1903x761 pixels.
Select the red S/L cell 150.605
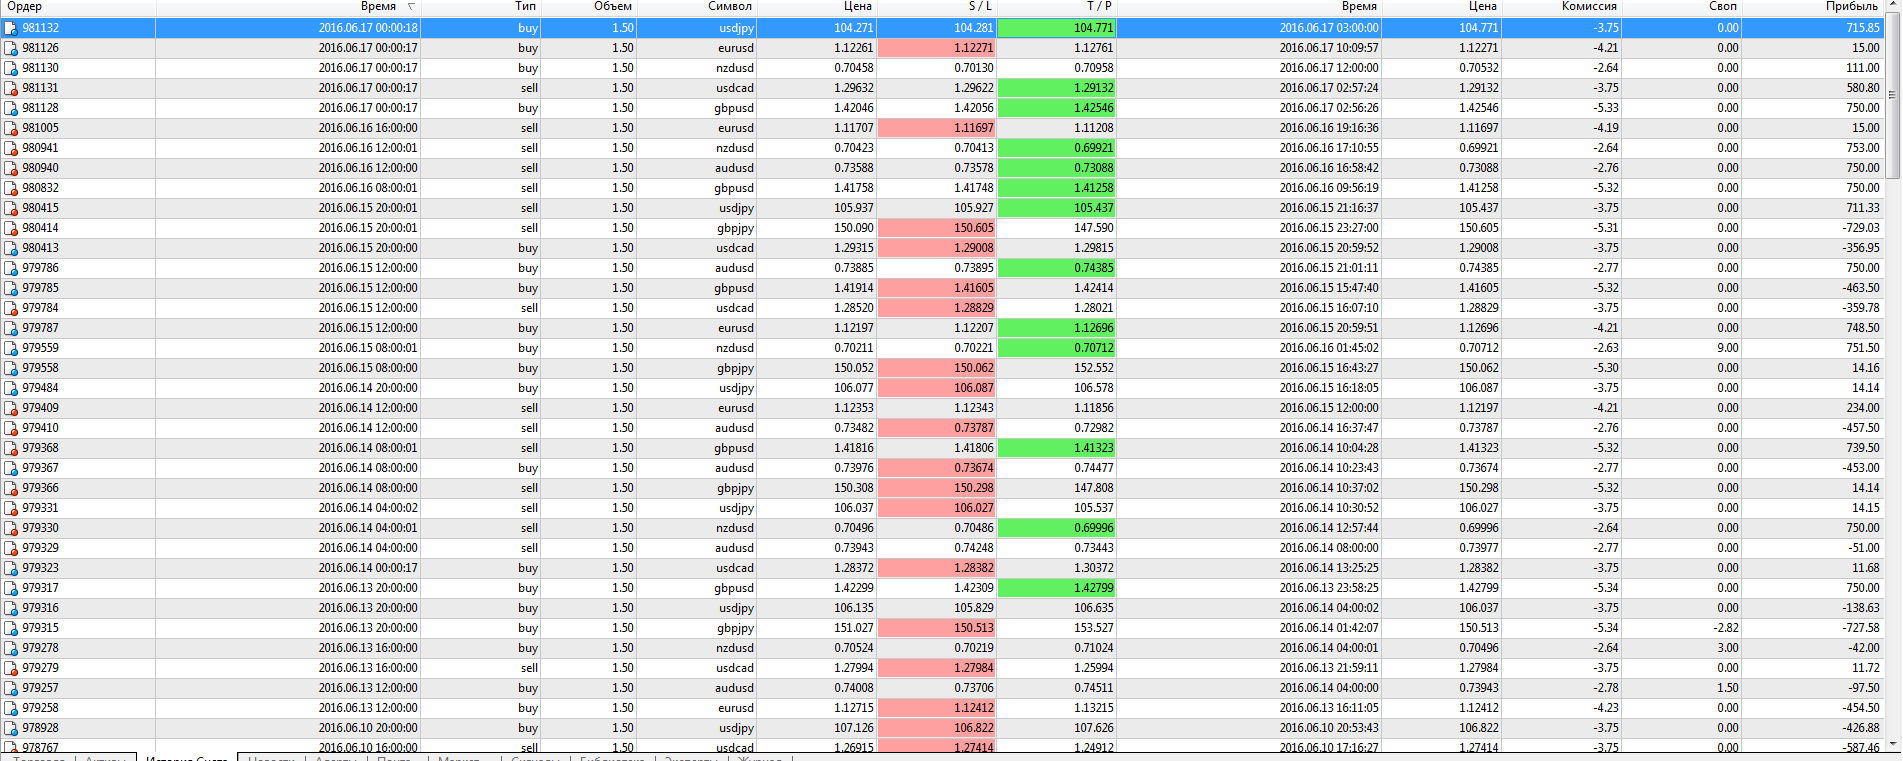tap(936, 228)
